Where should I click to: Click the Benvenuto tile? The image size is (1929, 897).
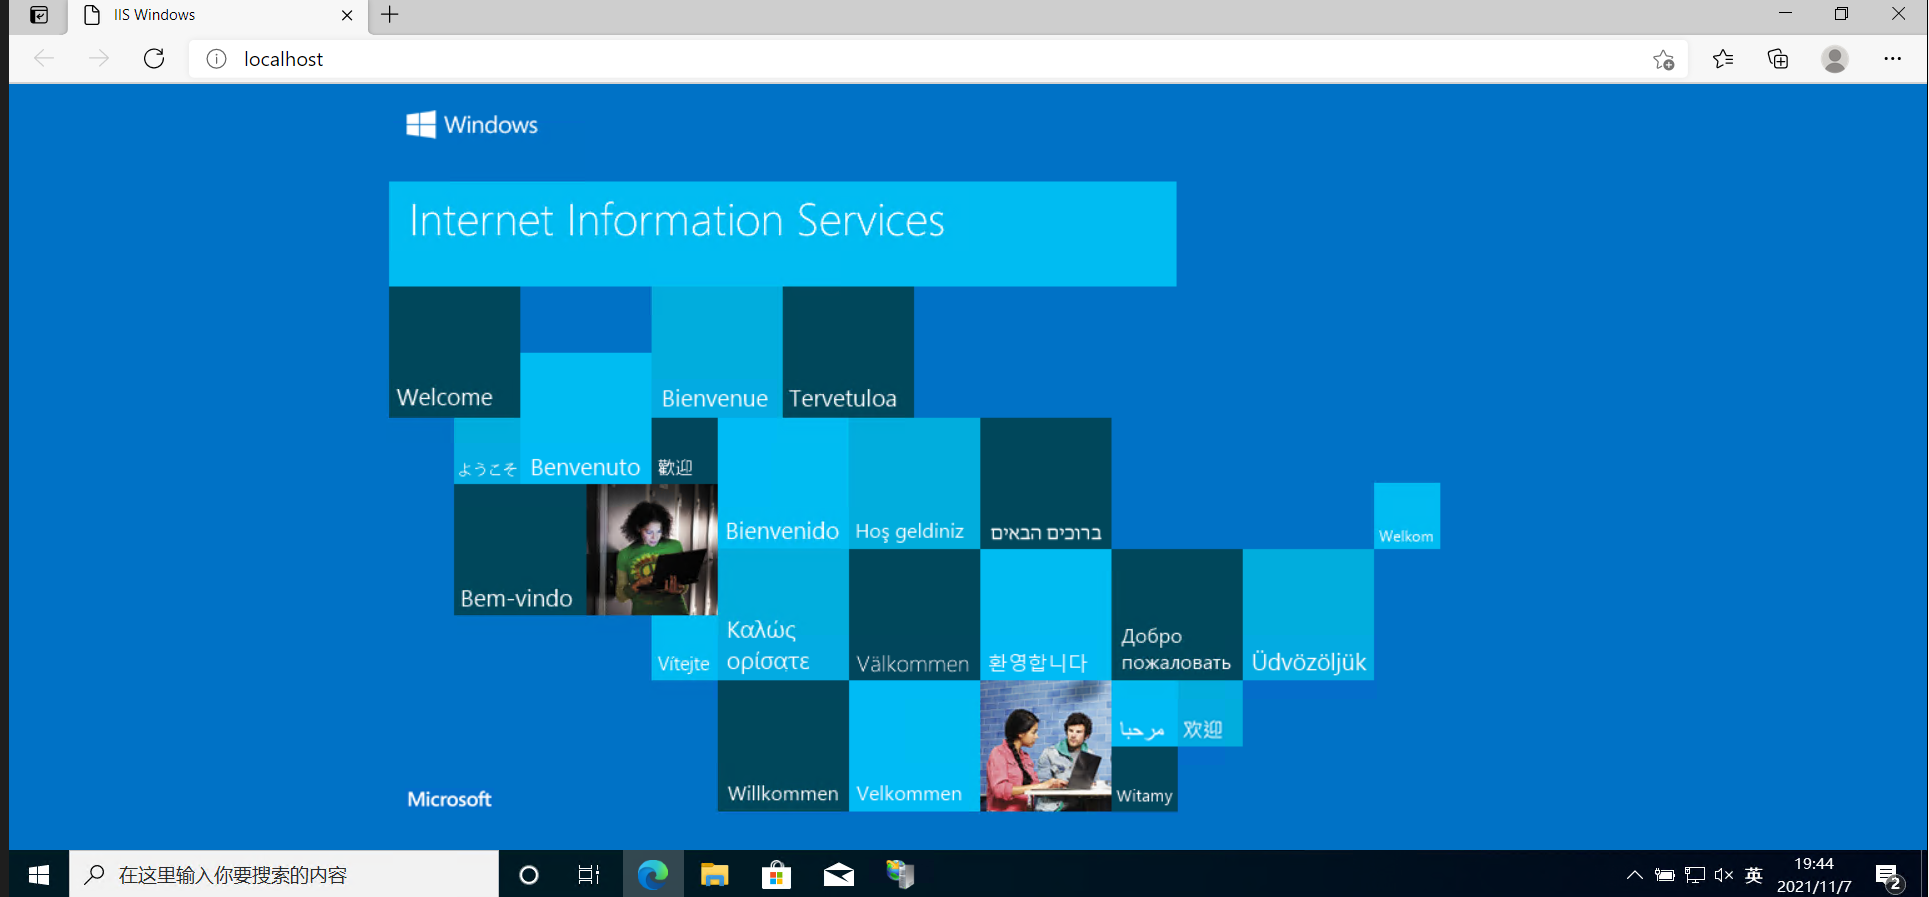(586, 418)
